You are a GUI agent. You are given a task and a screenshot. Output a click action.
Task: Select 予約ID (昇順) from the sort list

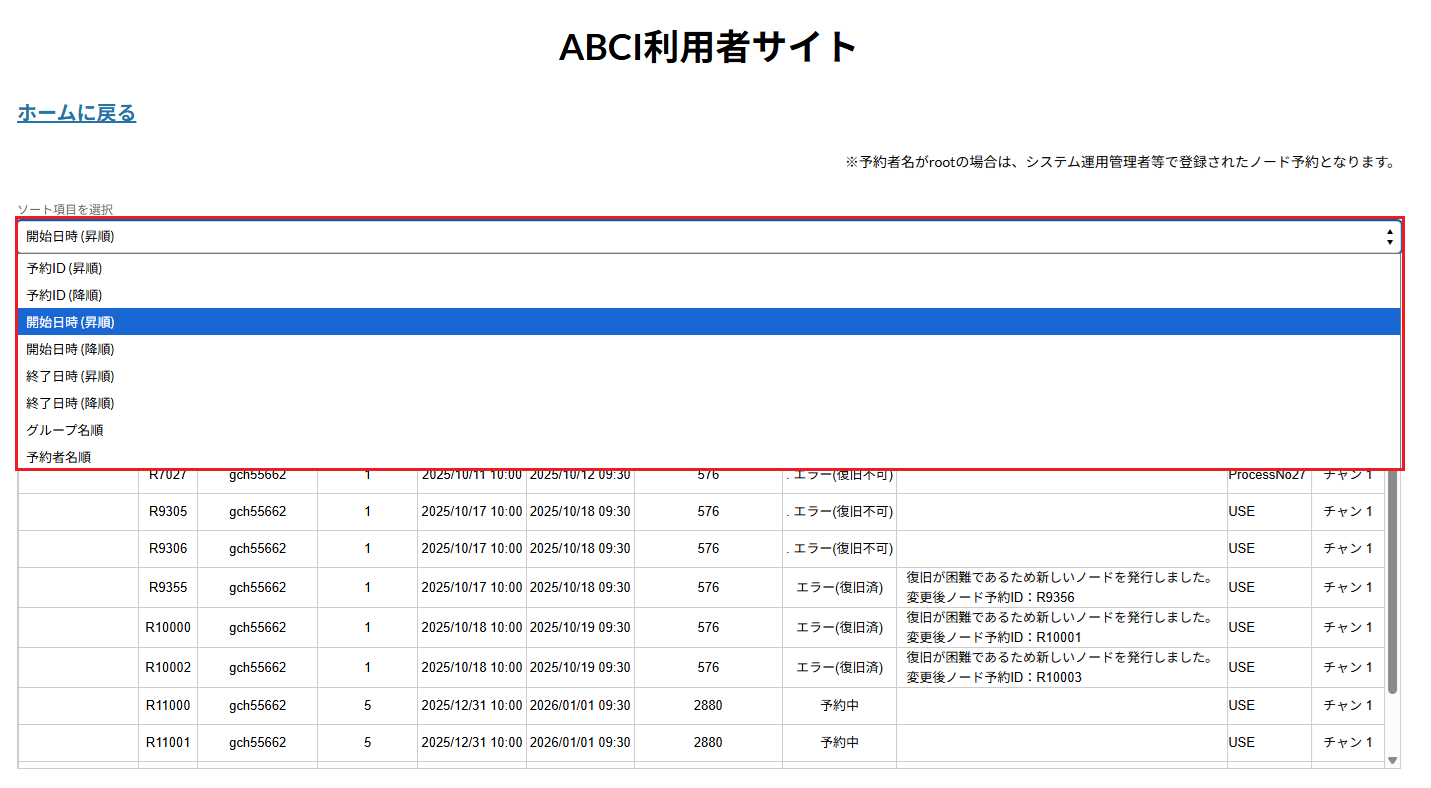(x=65, y=268)
